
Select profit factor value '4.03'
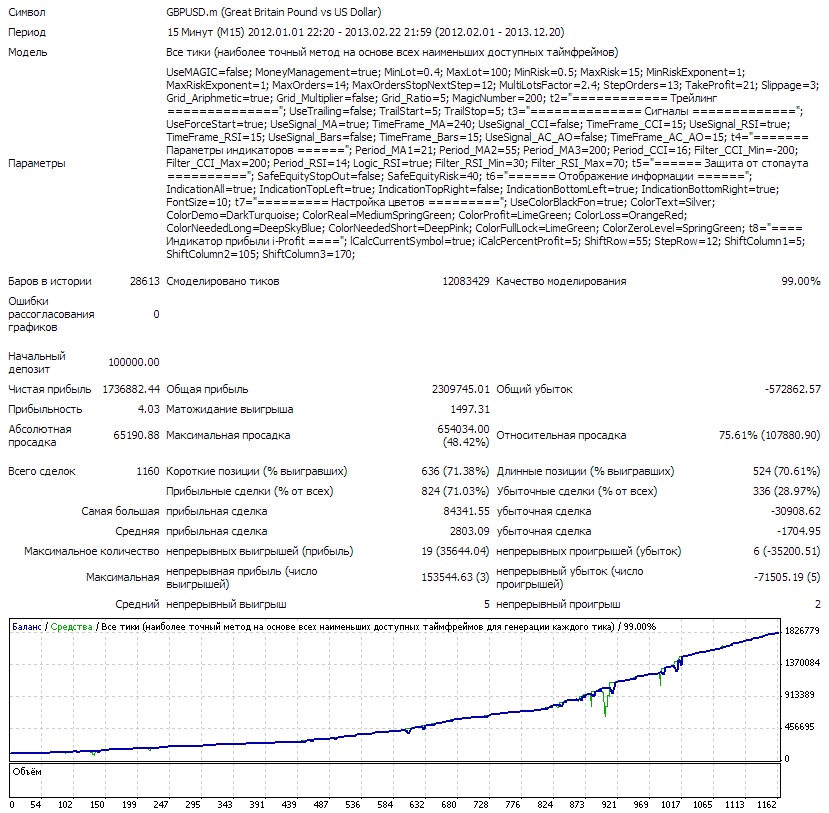click(x=149, y=409)
